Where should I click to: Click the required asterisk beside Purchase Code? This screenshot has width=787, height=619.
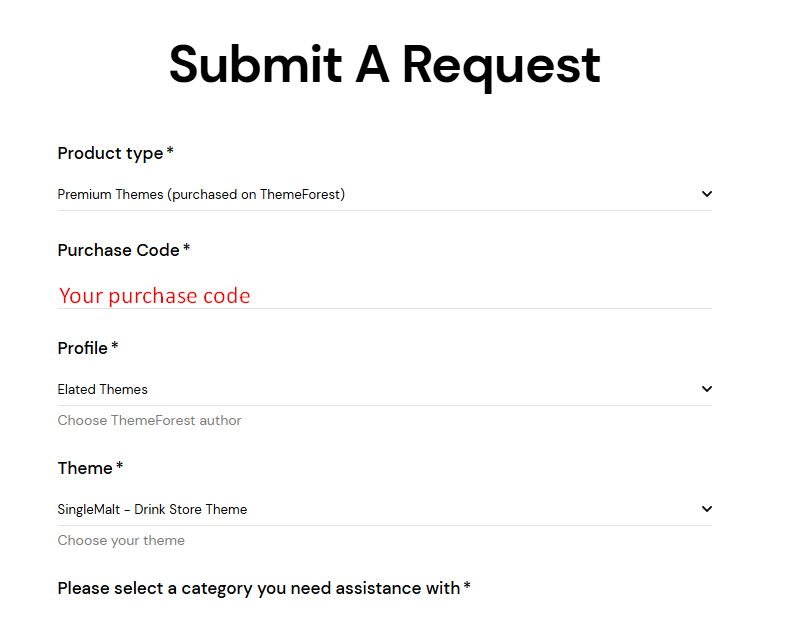(187, 249)
